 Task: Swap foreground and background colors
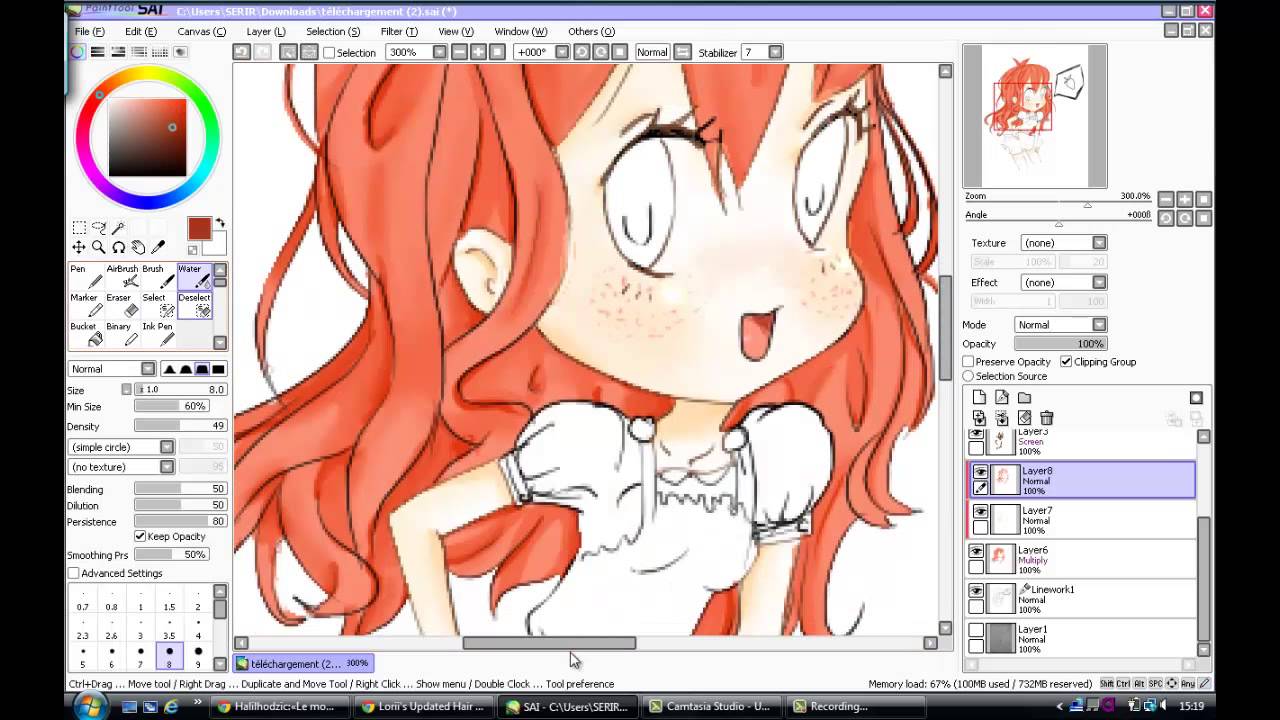click(x=220, y=223)
